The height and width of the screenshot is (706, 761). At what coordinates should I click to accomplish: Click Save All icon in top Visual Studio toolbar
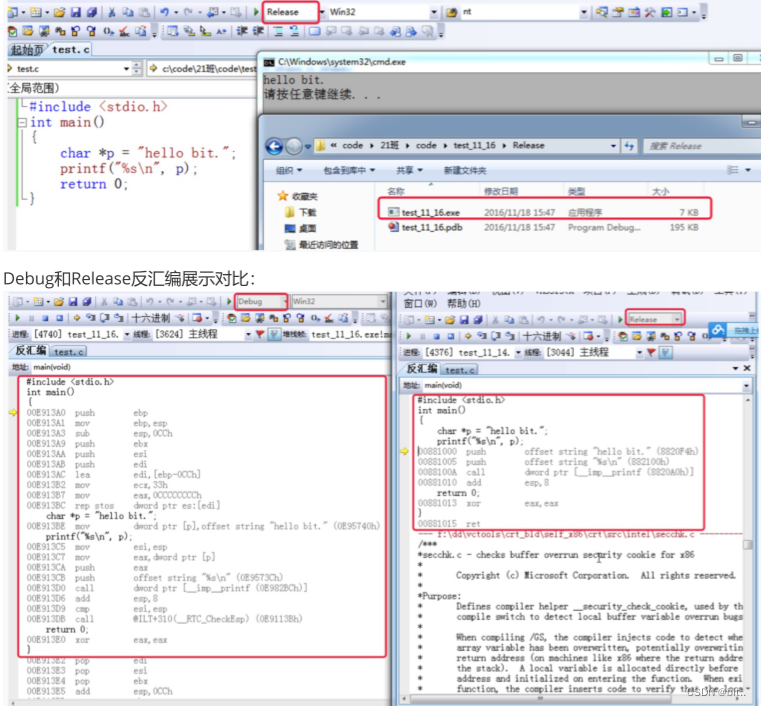point(91,12)
